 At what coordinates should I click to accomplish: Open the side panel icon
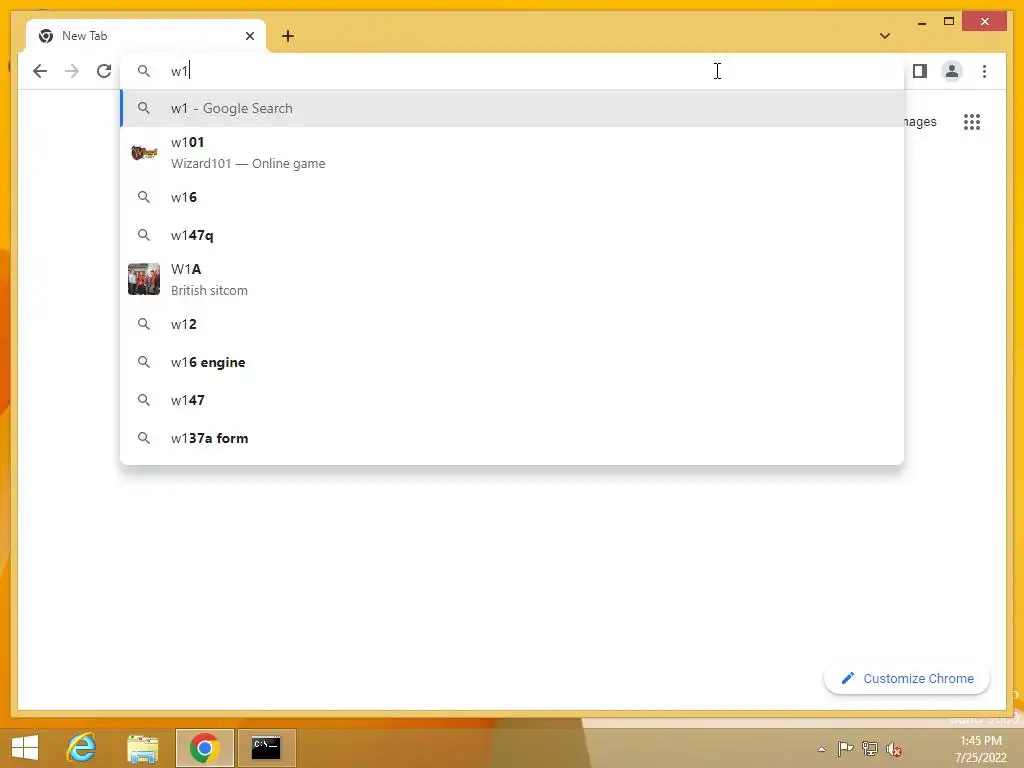pos(920,71)
